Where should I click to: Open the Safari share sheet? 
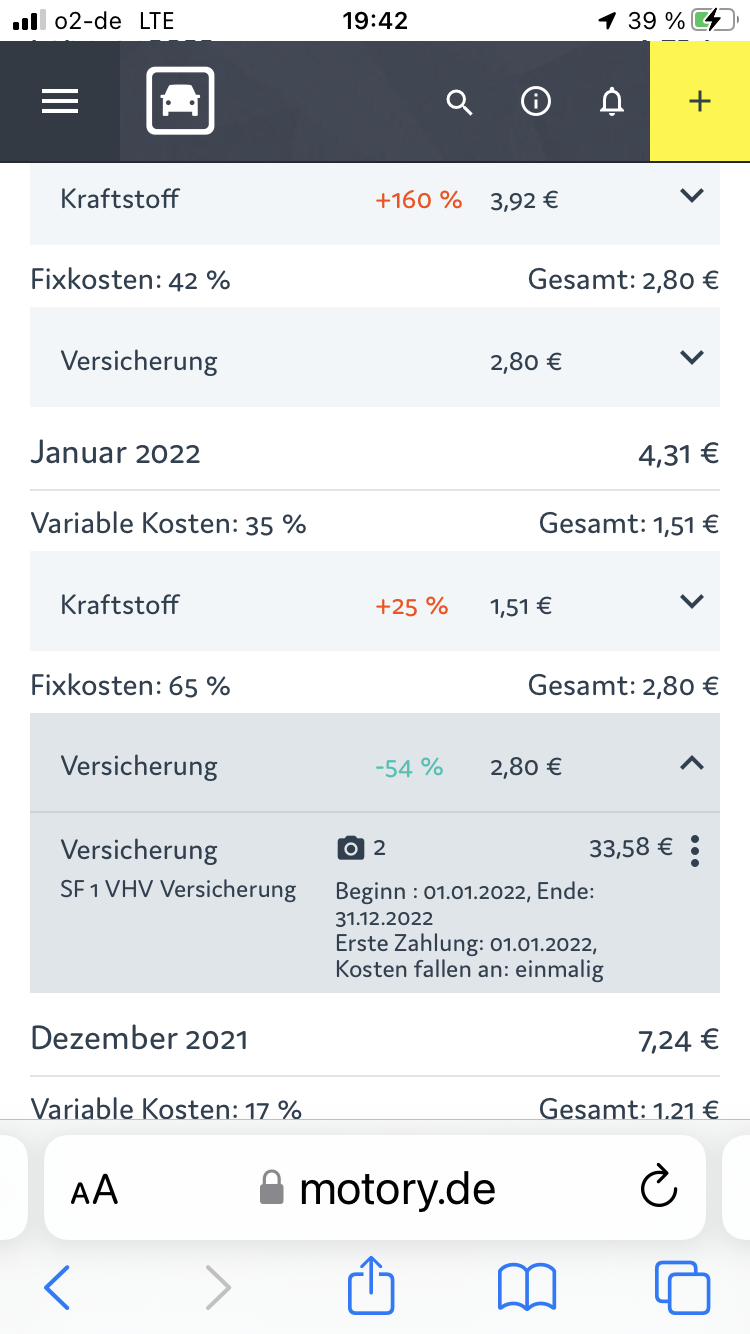point(371,1286)
